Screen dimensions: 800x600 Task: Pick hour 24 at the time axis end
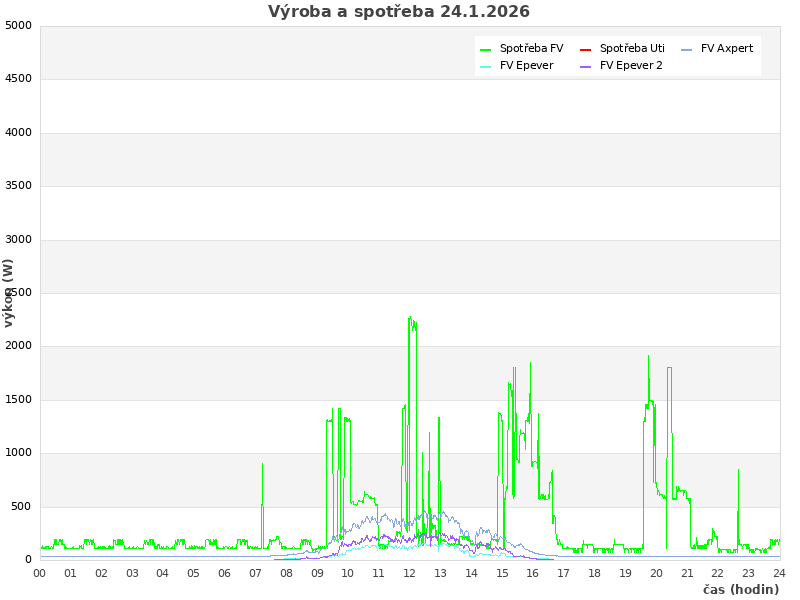[779, 573]
